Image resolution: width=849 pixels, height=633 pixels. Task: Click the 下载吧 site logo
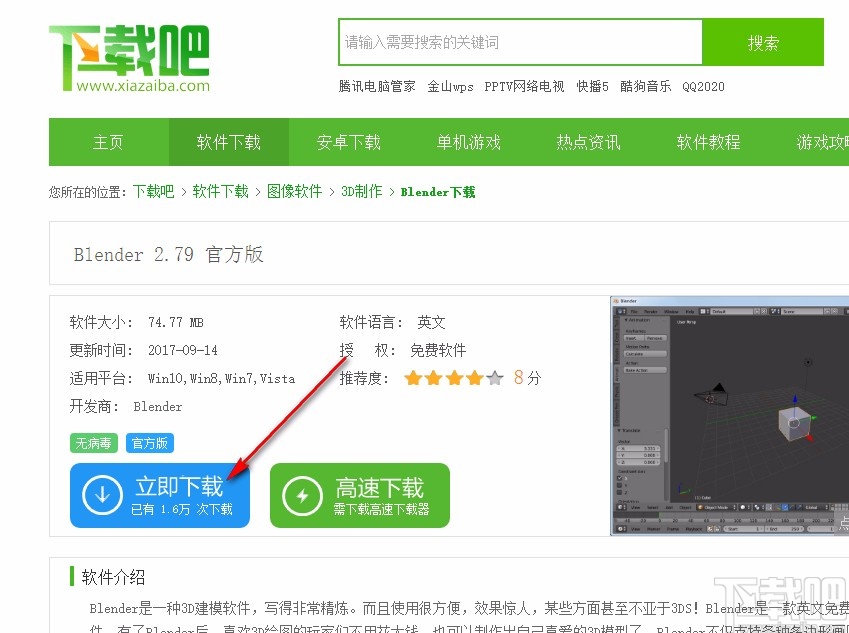pos(129,58)
